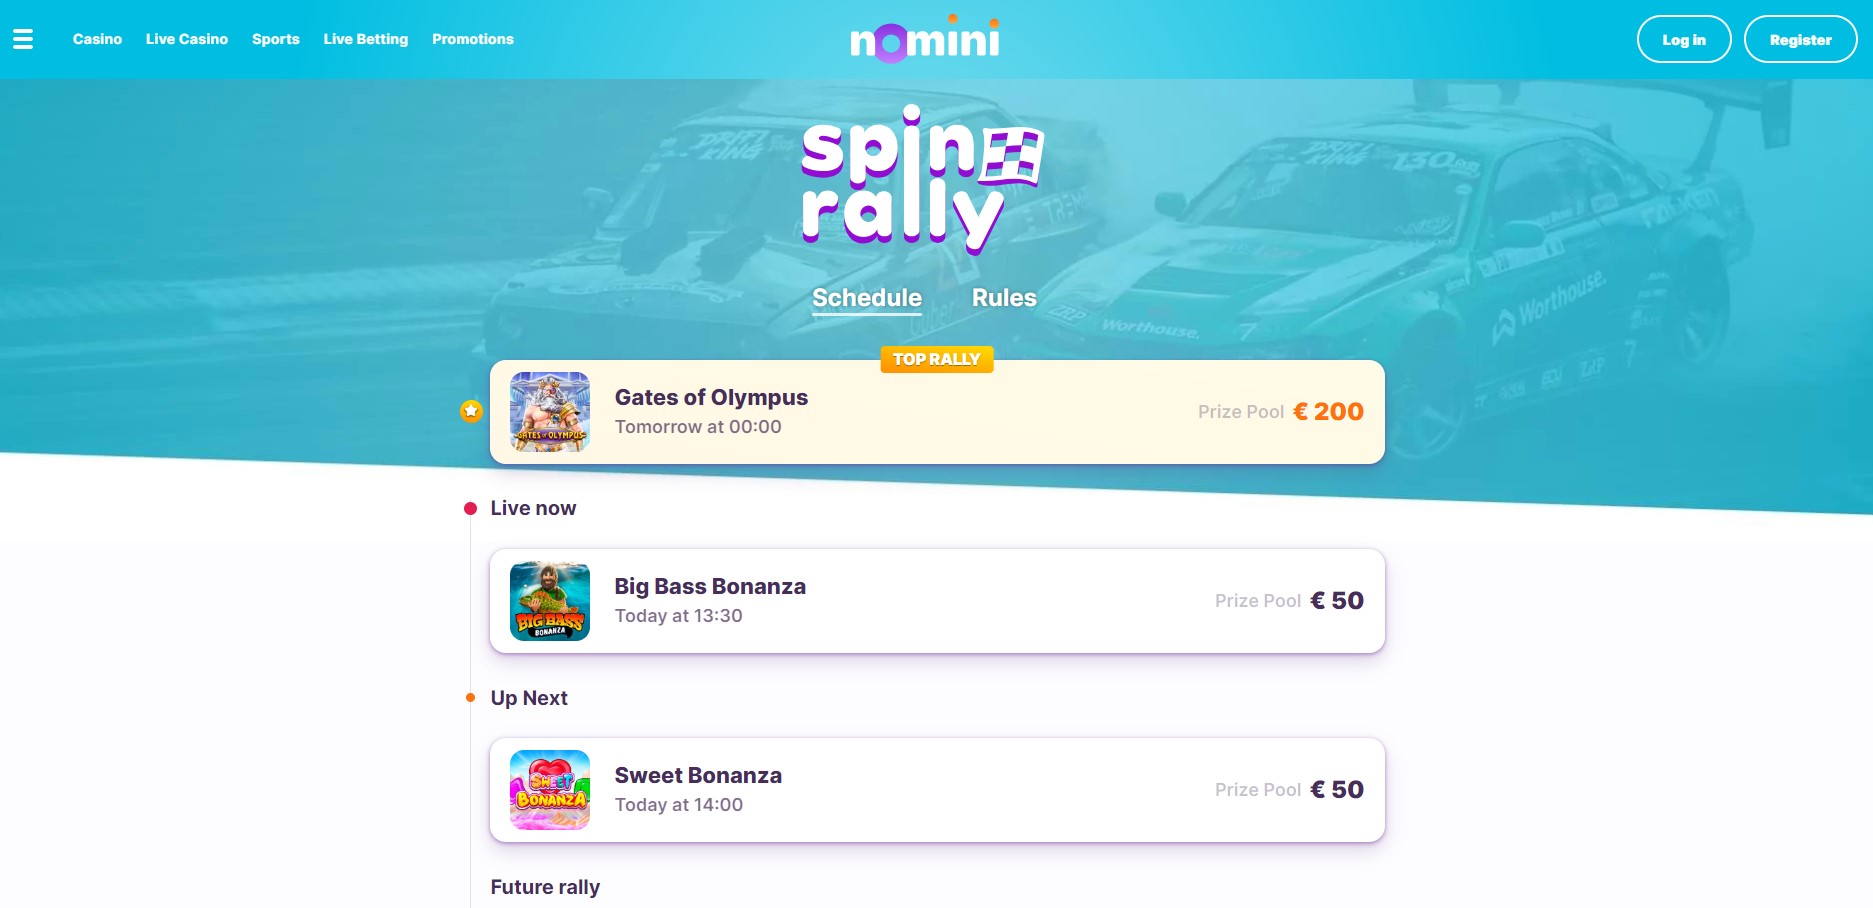Open the Sweet Bonanza game thumbnail
Screen dimensions: 1873x908
pyautogui.click(x=550, y=790)
